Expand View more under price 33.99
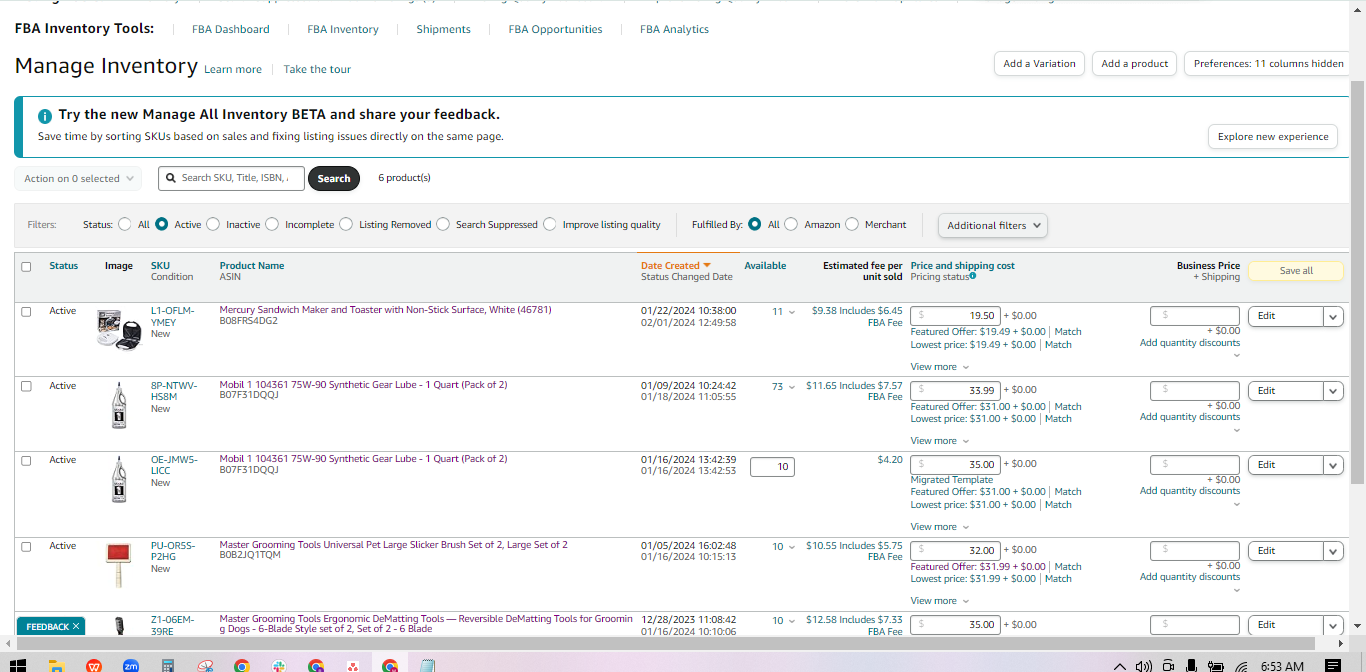1366x672 pixels. pyautogui.click(x=940, y=441)
